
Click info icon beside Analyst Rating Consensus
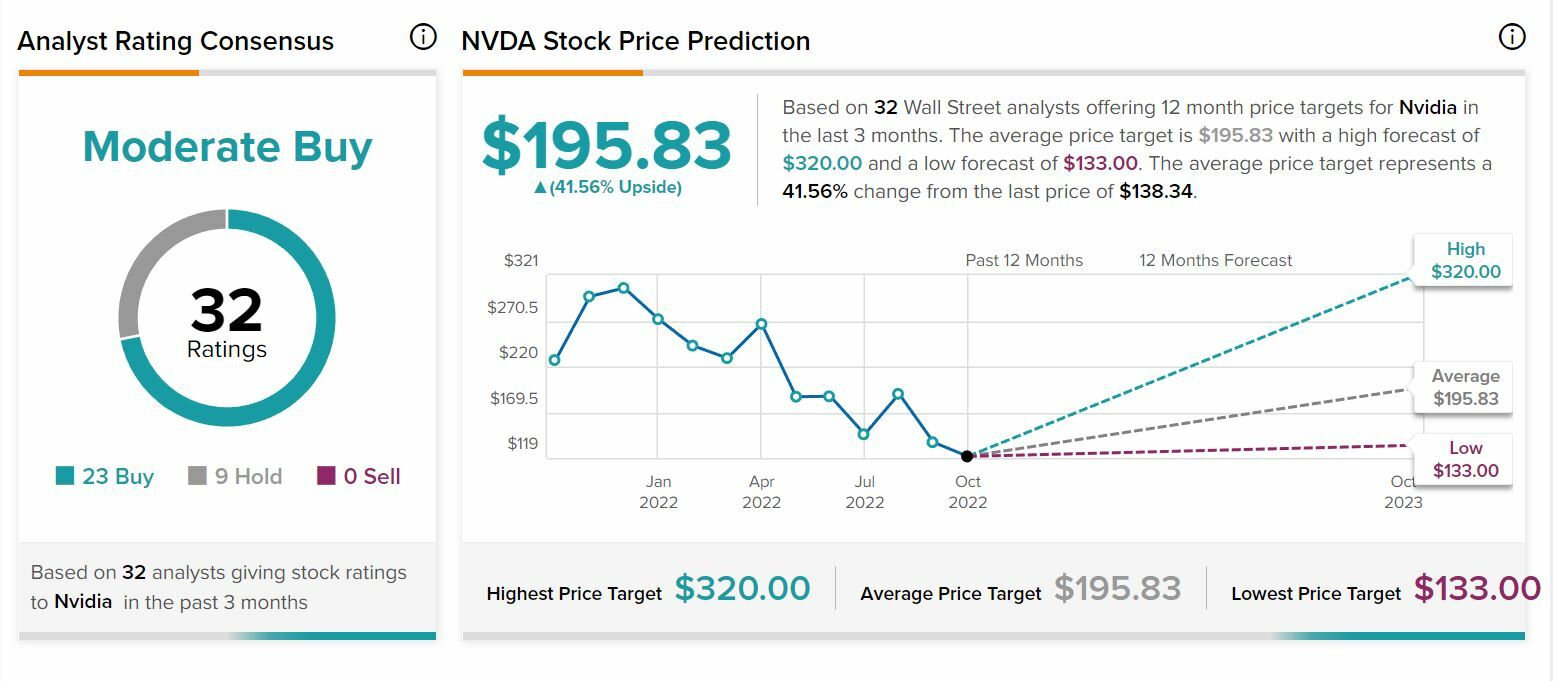(x=423, y=37)
